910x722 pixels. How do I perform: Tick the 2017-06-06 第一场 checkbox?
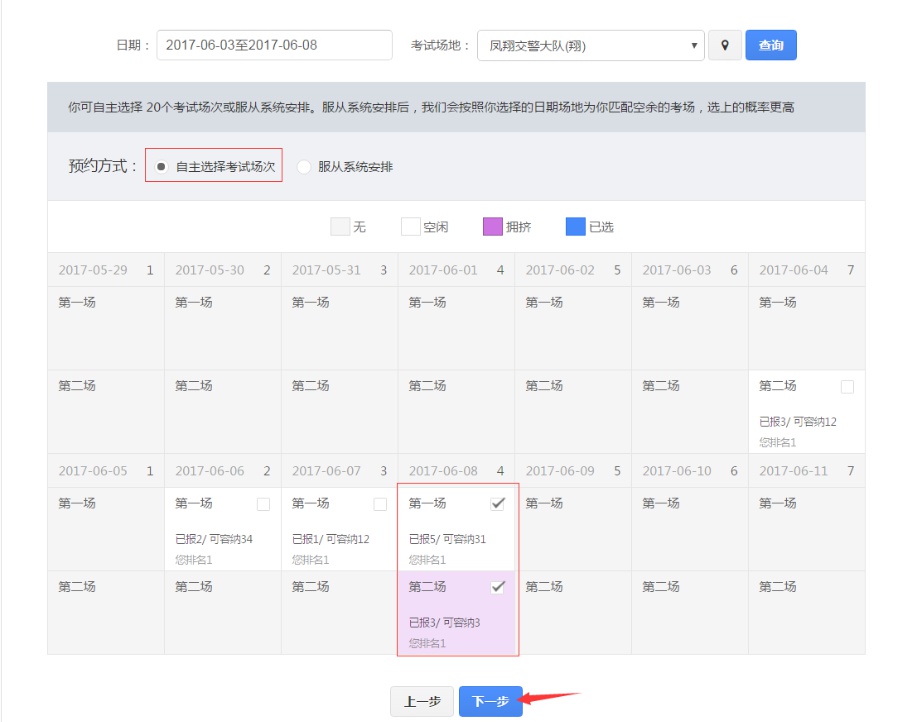263,504
